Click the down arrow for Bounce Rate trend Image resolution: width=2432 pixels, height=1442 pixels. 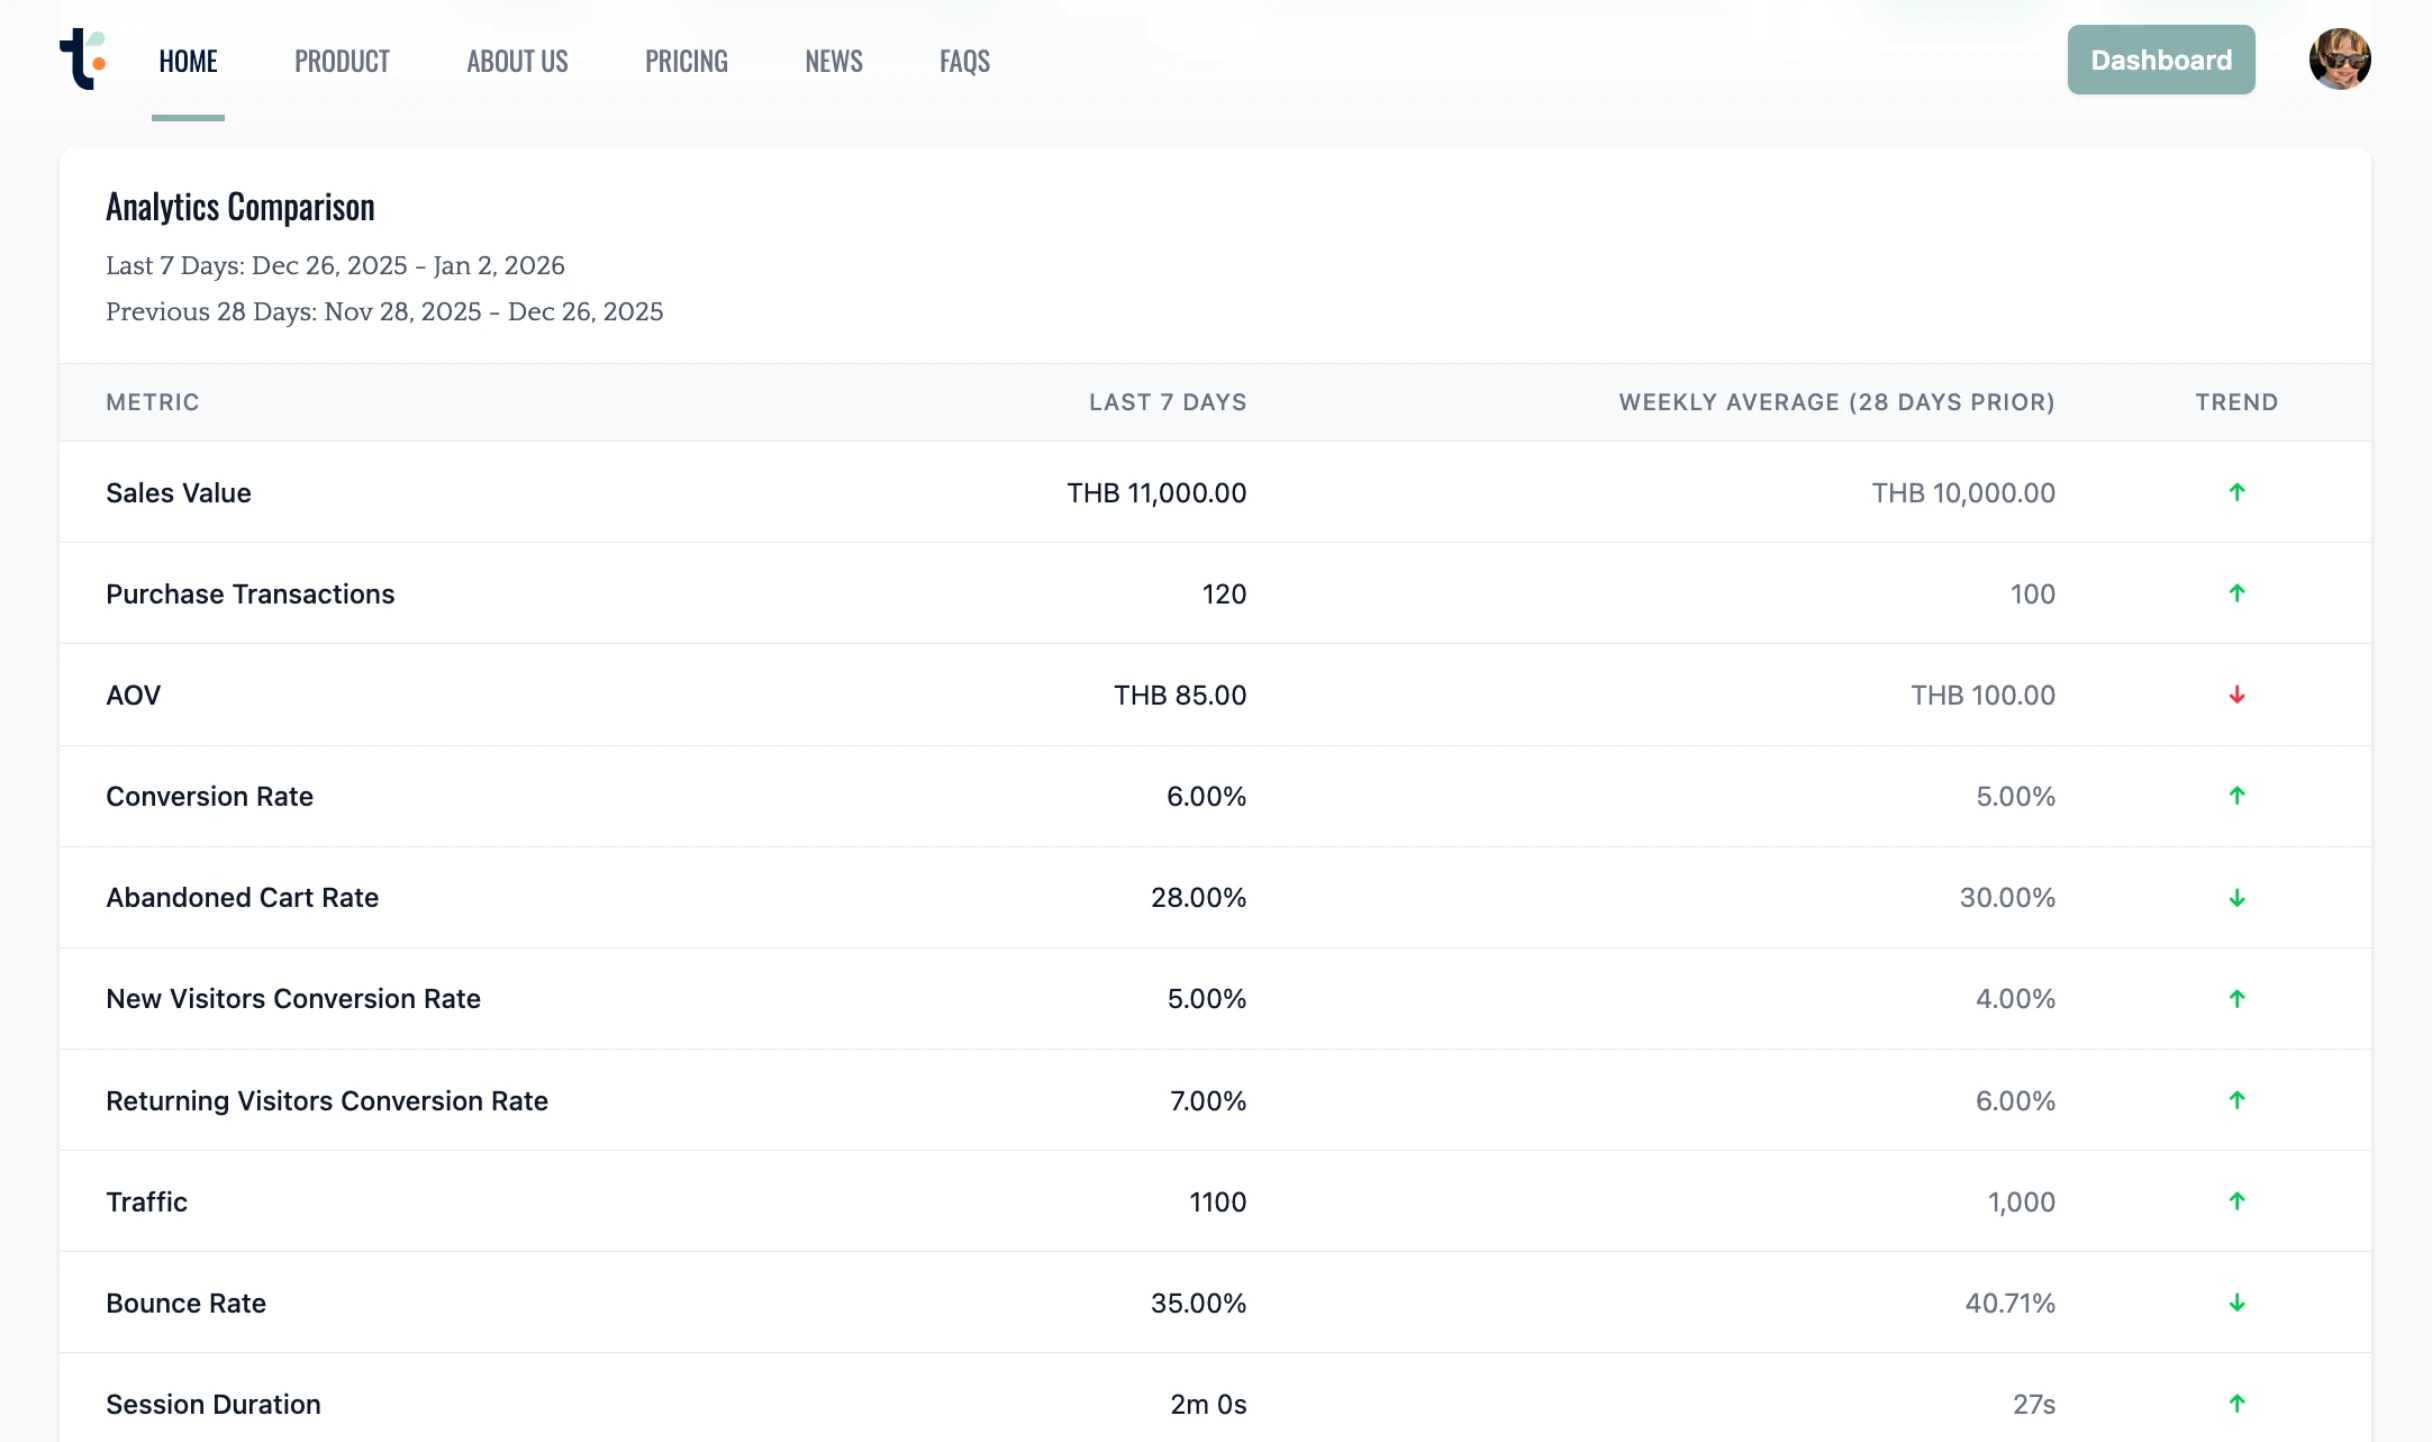coord(2237,1303)
